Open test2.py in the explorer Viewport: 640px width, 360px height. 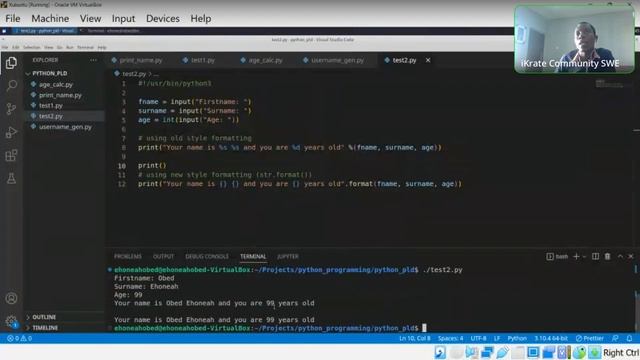point(51,116)
